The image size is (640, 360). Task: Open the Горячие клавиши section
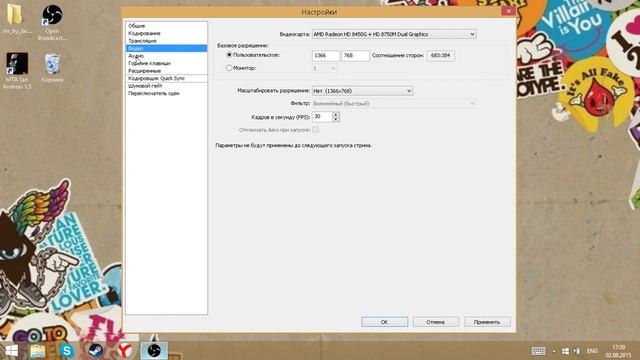click(x=149, y=63)
